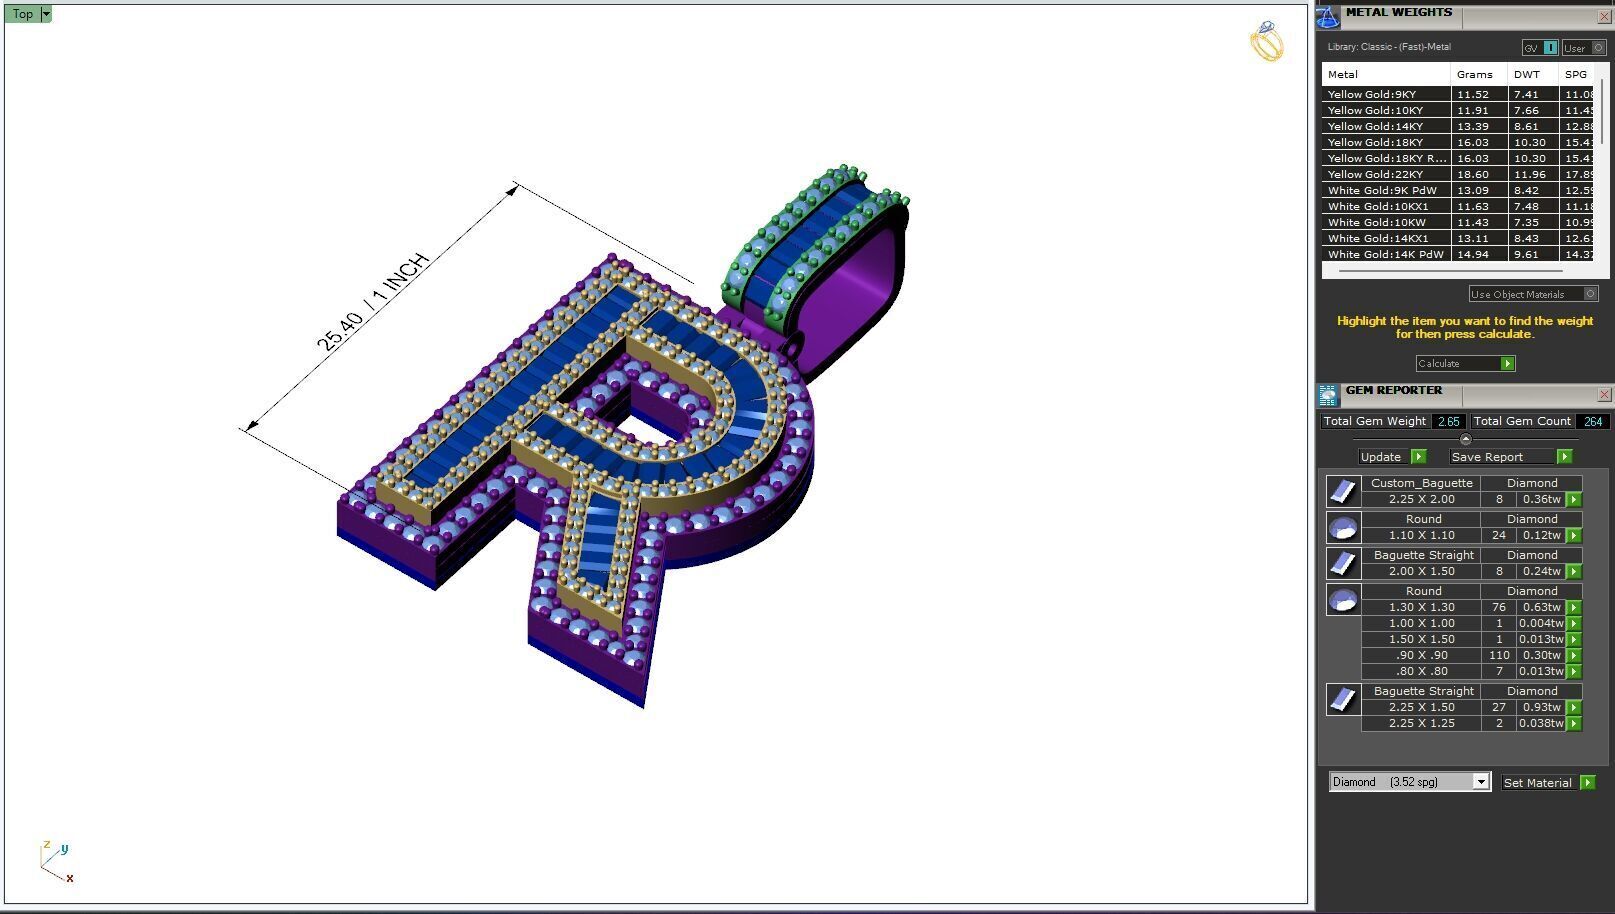1615x914 pixels.
Task: Select the White Gold:9K PdW row
Action: point(1459,190)
